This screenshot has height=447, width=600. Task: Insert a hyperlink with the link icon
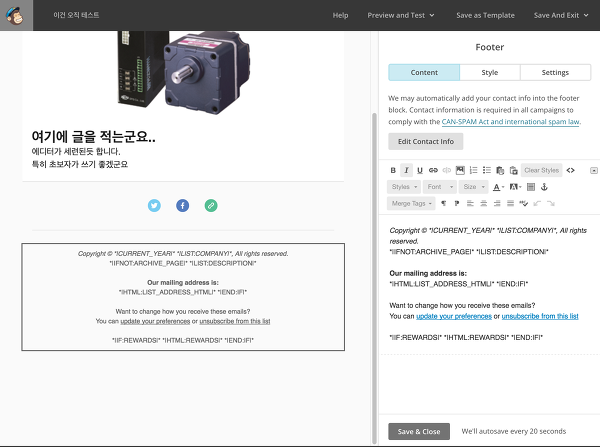[x=433, y=170]
